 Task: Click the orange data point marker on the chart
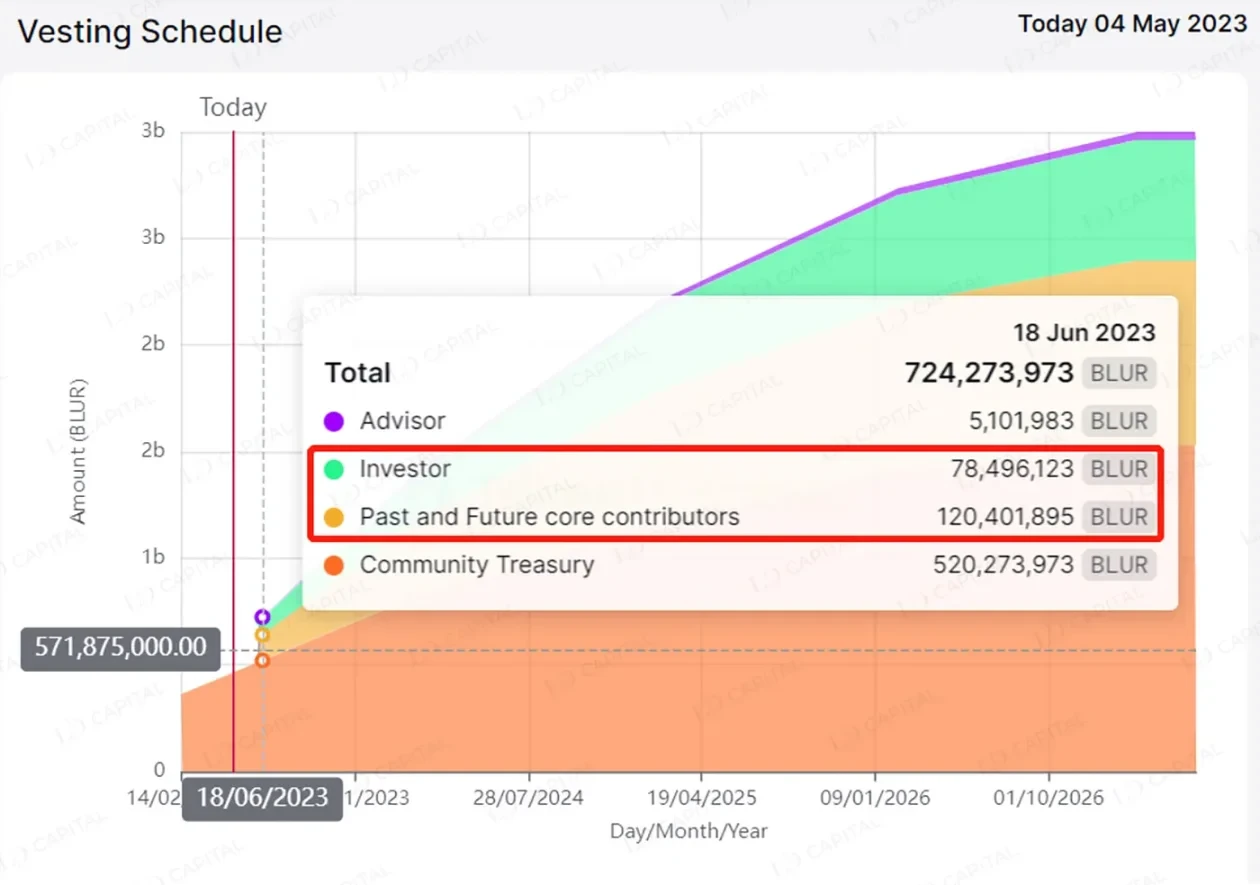262,660
